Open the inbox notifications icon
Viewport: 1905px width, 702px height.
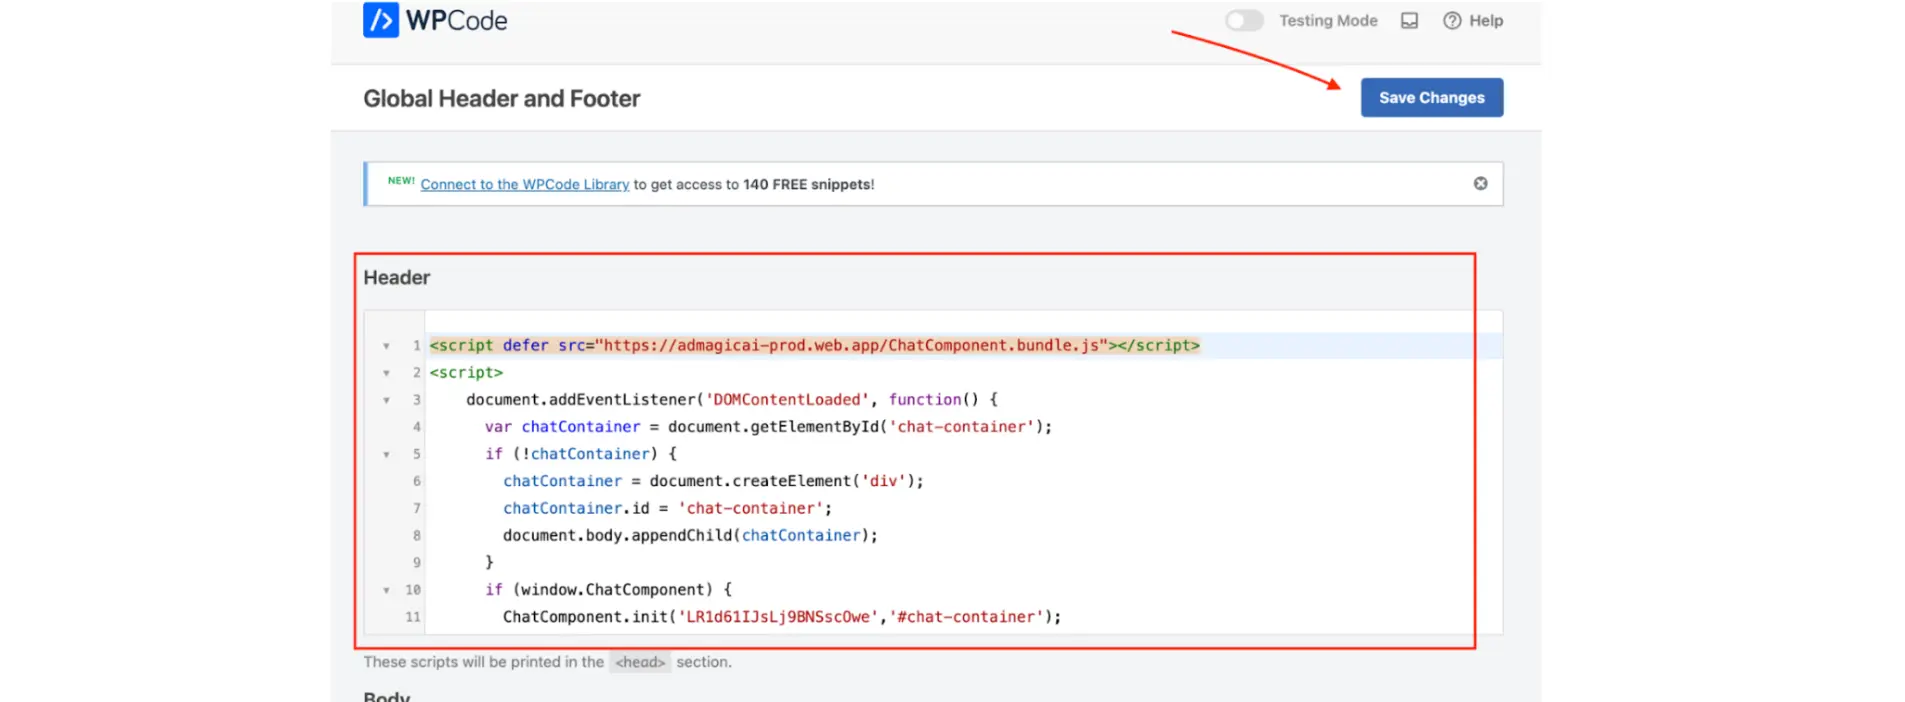pos(1409,21)
